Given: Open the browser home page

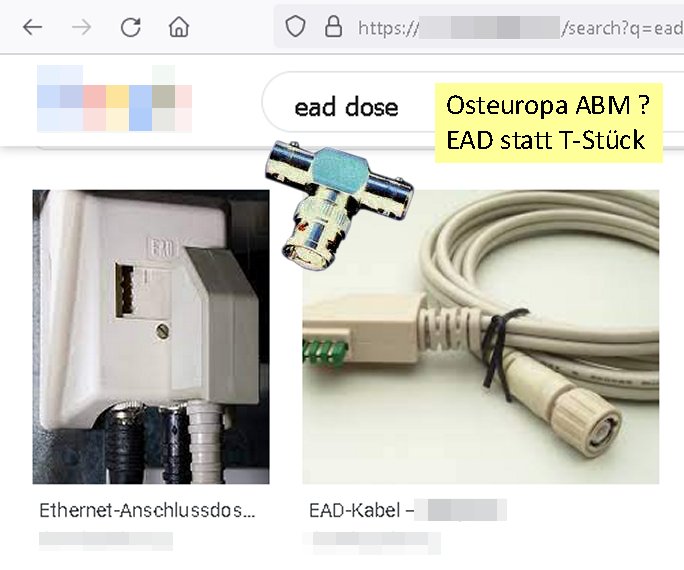Looking at the screenshot, I should point(179,27).
